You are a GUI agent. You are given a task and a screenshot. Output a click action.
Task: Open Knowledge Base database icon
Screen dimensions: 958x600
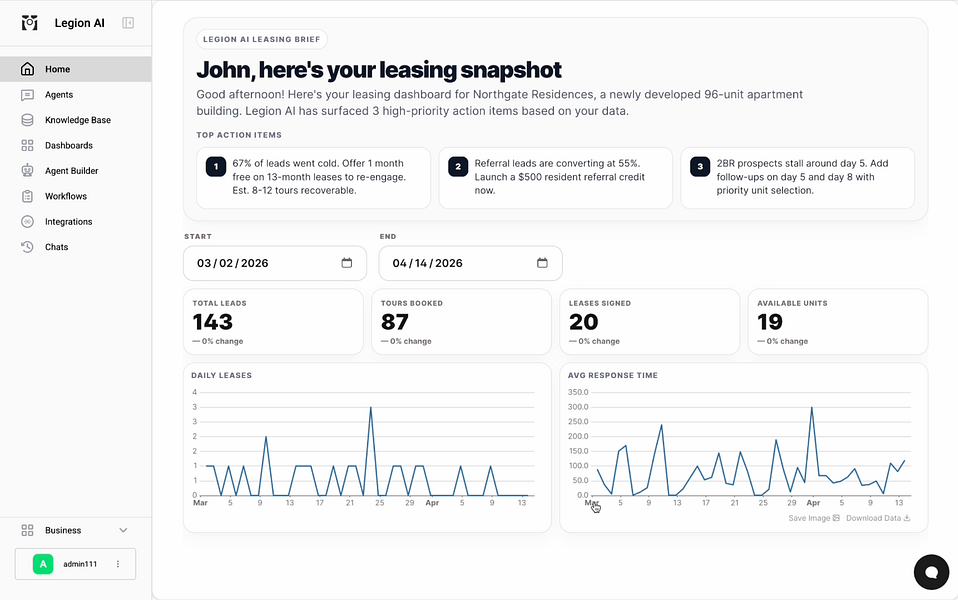[x=27, y=120]
